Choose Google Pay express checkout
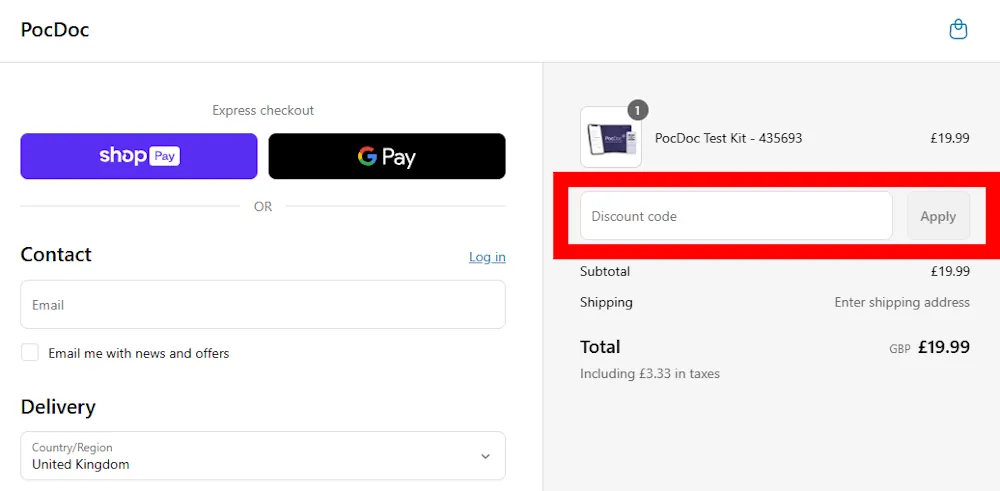The image size is (1000, 491). tap(387, 156)
